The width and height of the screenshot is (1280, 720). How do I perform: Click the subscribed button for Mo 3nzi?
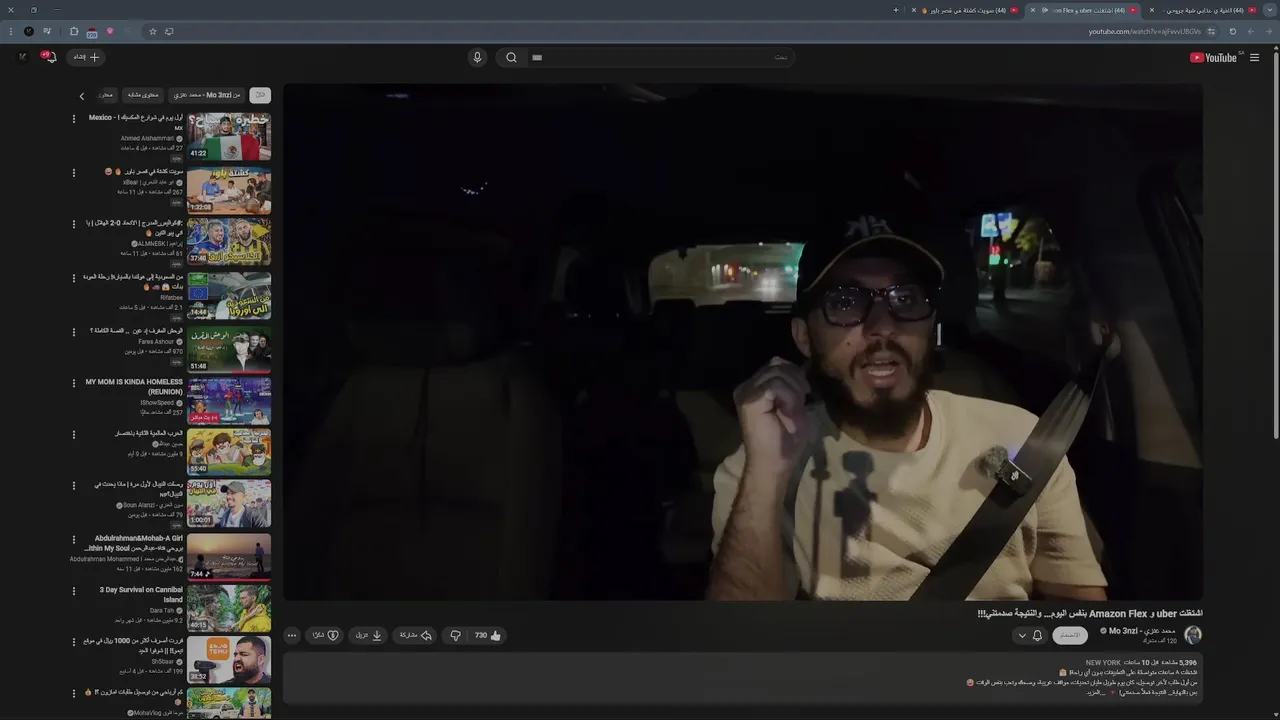(x=1070, y=635)
